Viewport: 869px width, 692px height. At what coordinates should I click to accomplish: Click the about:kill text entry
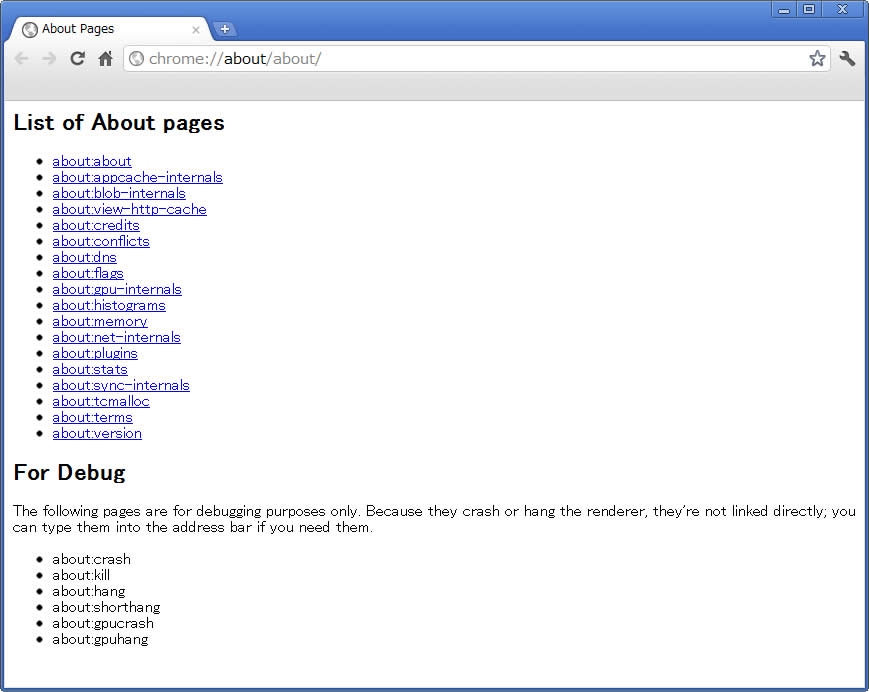(81, 576)
